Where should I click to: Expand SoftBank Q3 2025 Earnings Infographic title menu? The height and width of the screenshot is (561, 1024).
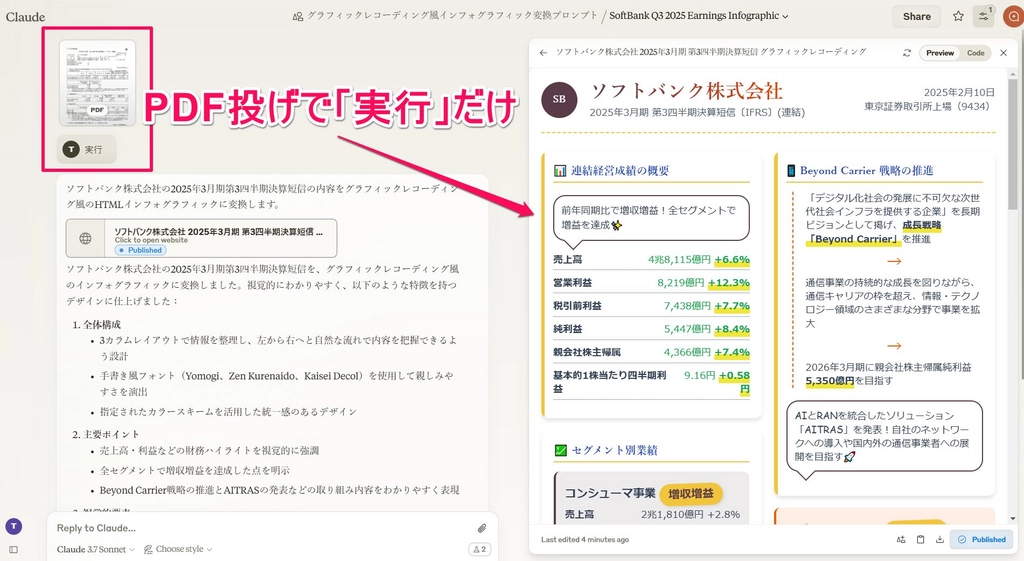pyautogui.click(x=699, y=16)
